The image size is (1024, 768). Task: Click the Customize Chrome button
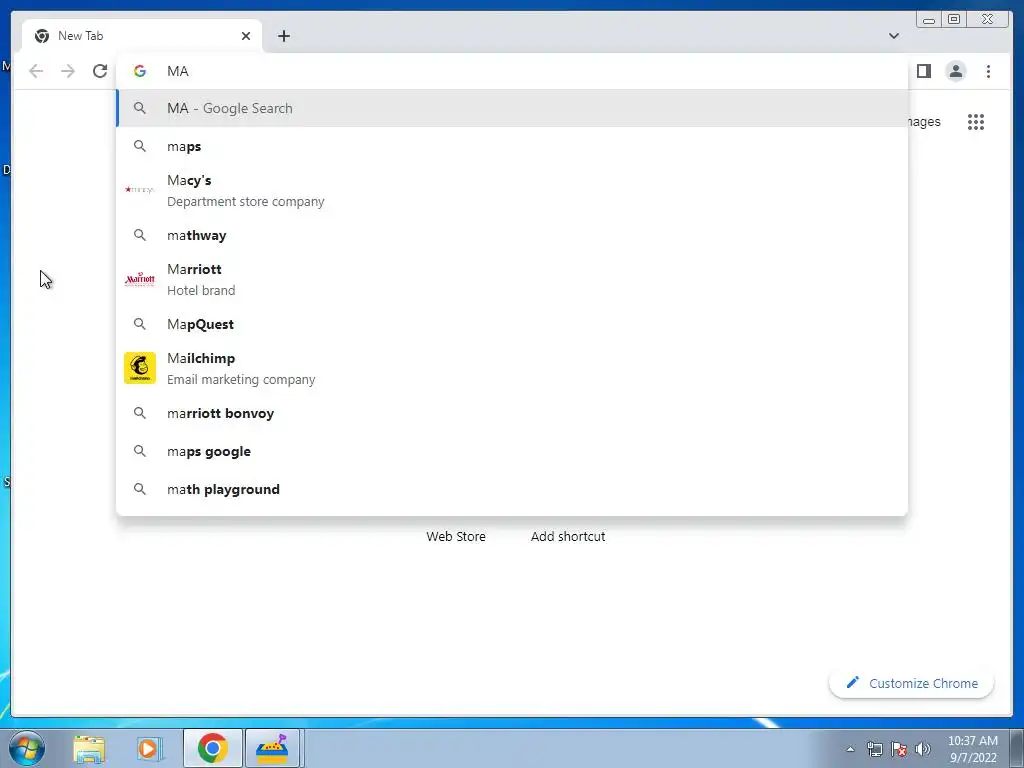[x=912, y=683]
